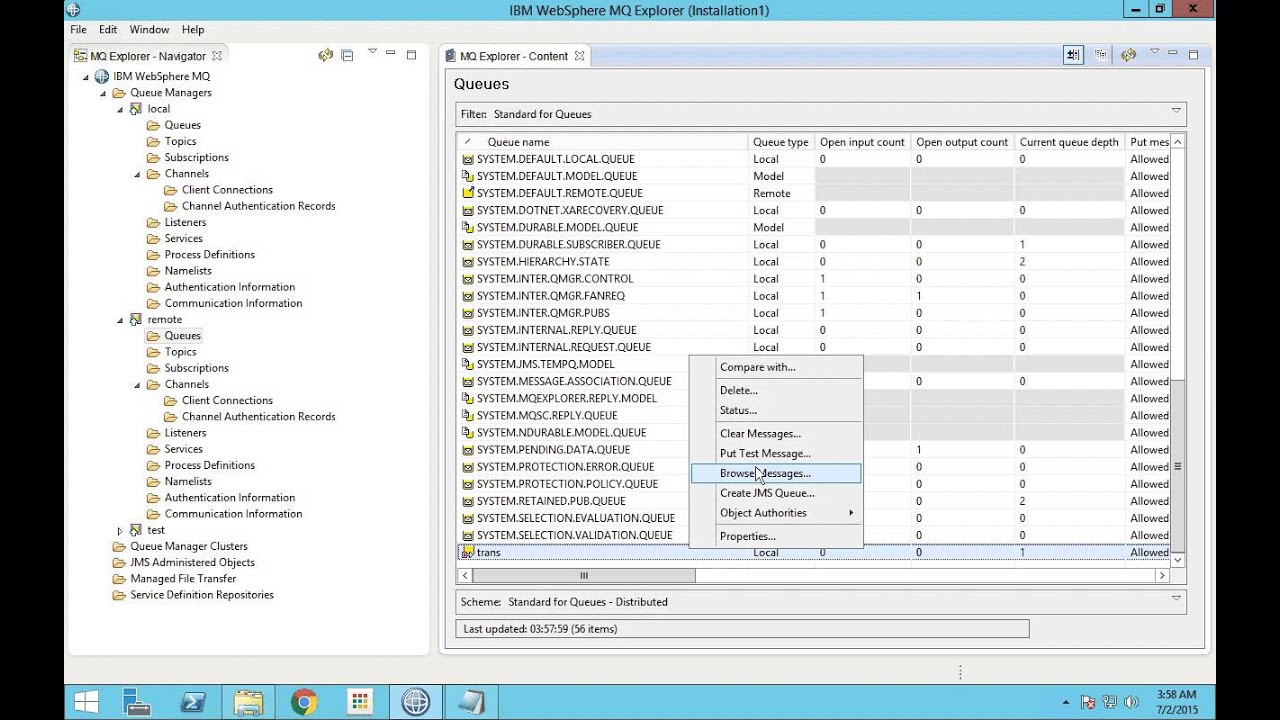Click the network icon in system tray
Viewport: 1280px width, 720px height.
point(1110,702)
